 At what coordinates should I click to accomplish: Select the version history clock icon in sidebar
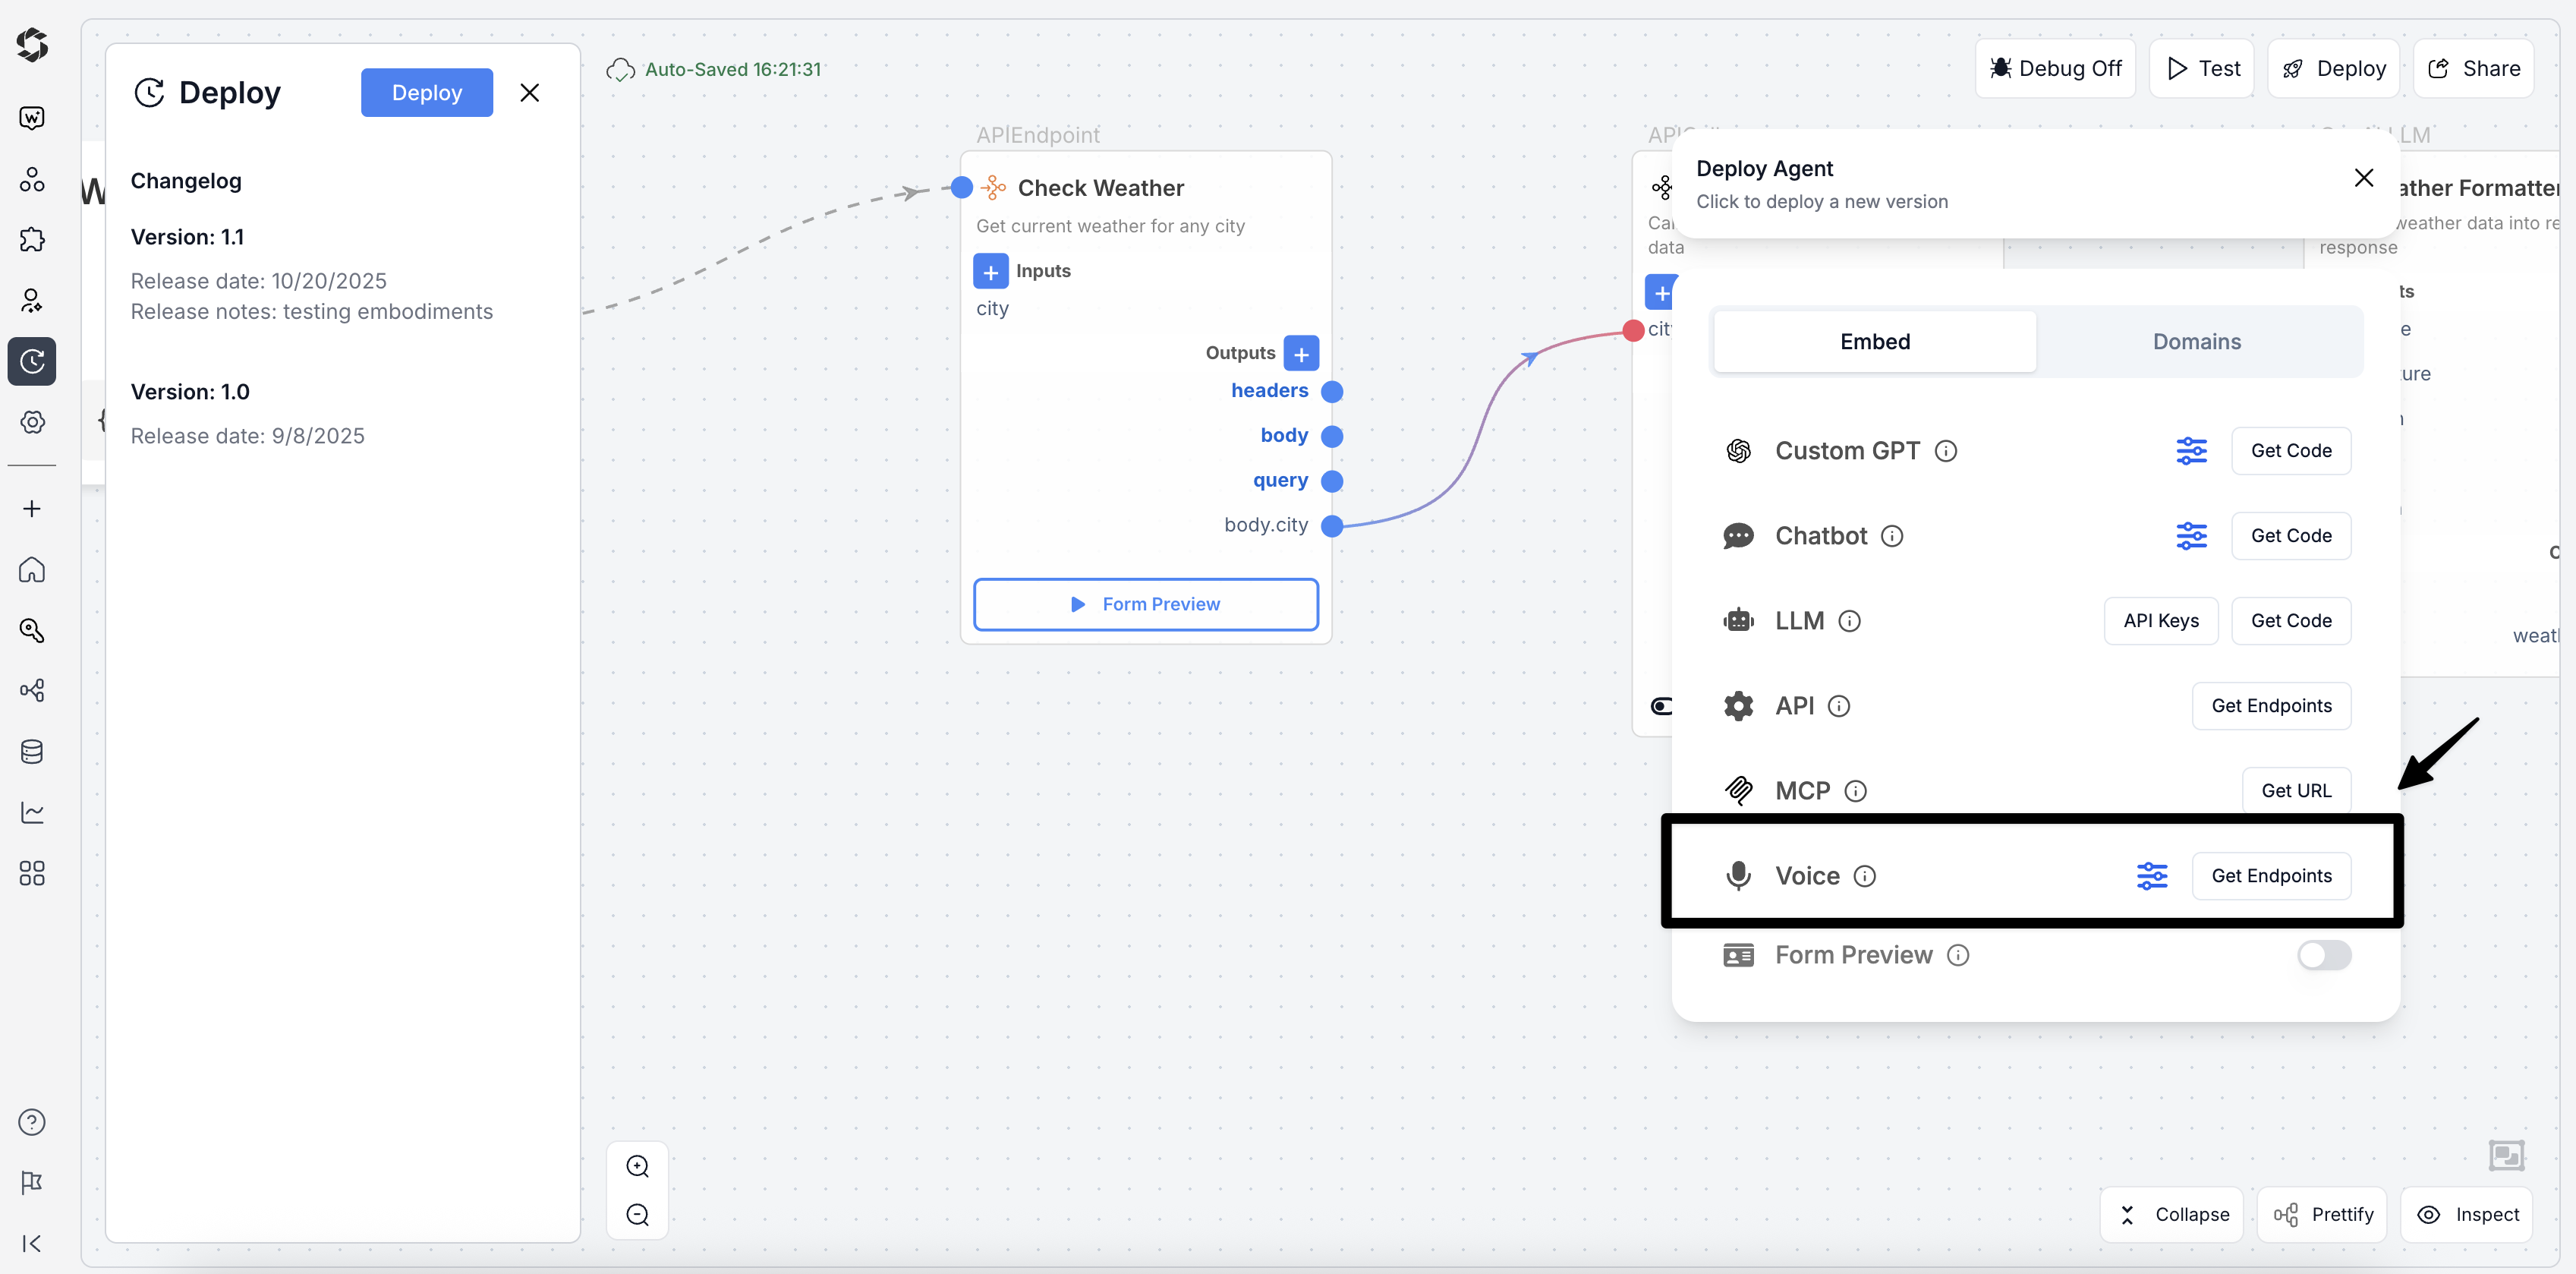pos(32,361)
